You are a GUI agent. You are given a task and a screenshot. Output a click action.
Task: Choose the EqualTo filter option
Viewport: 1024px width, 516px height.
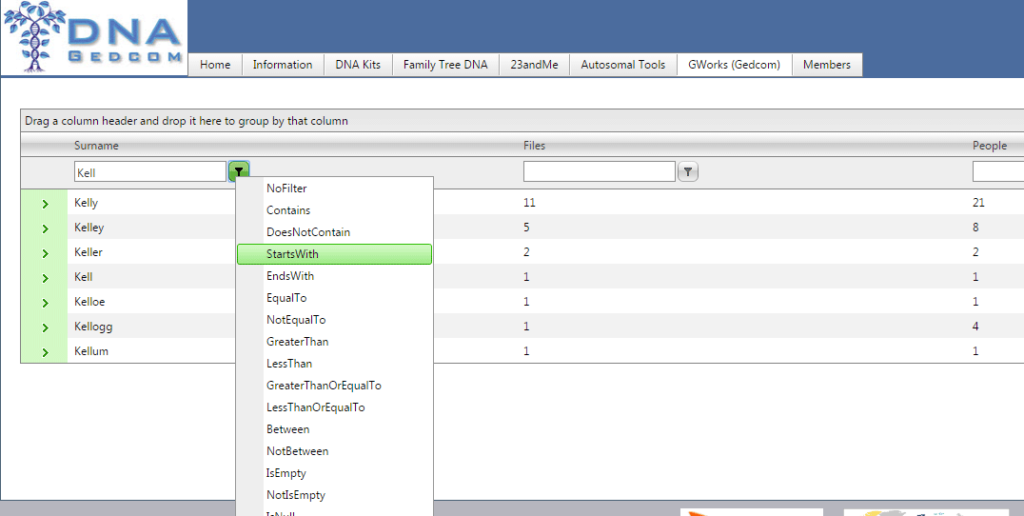[334, 298]
